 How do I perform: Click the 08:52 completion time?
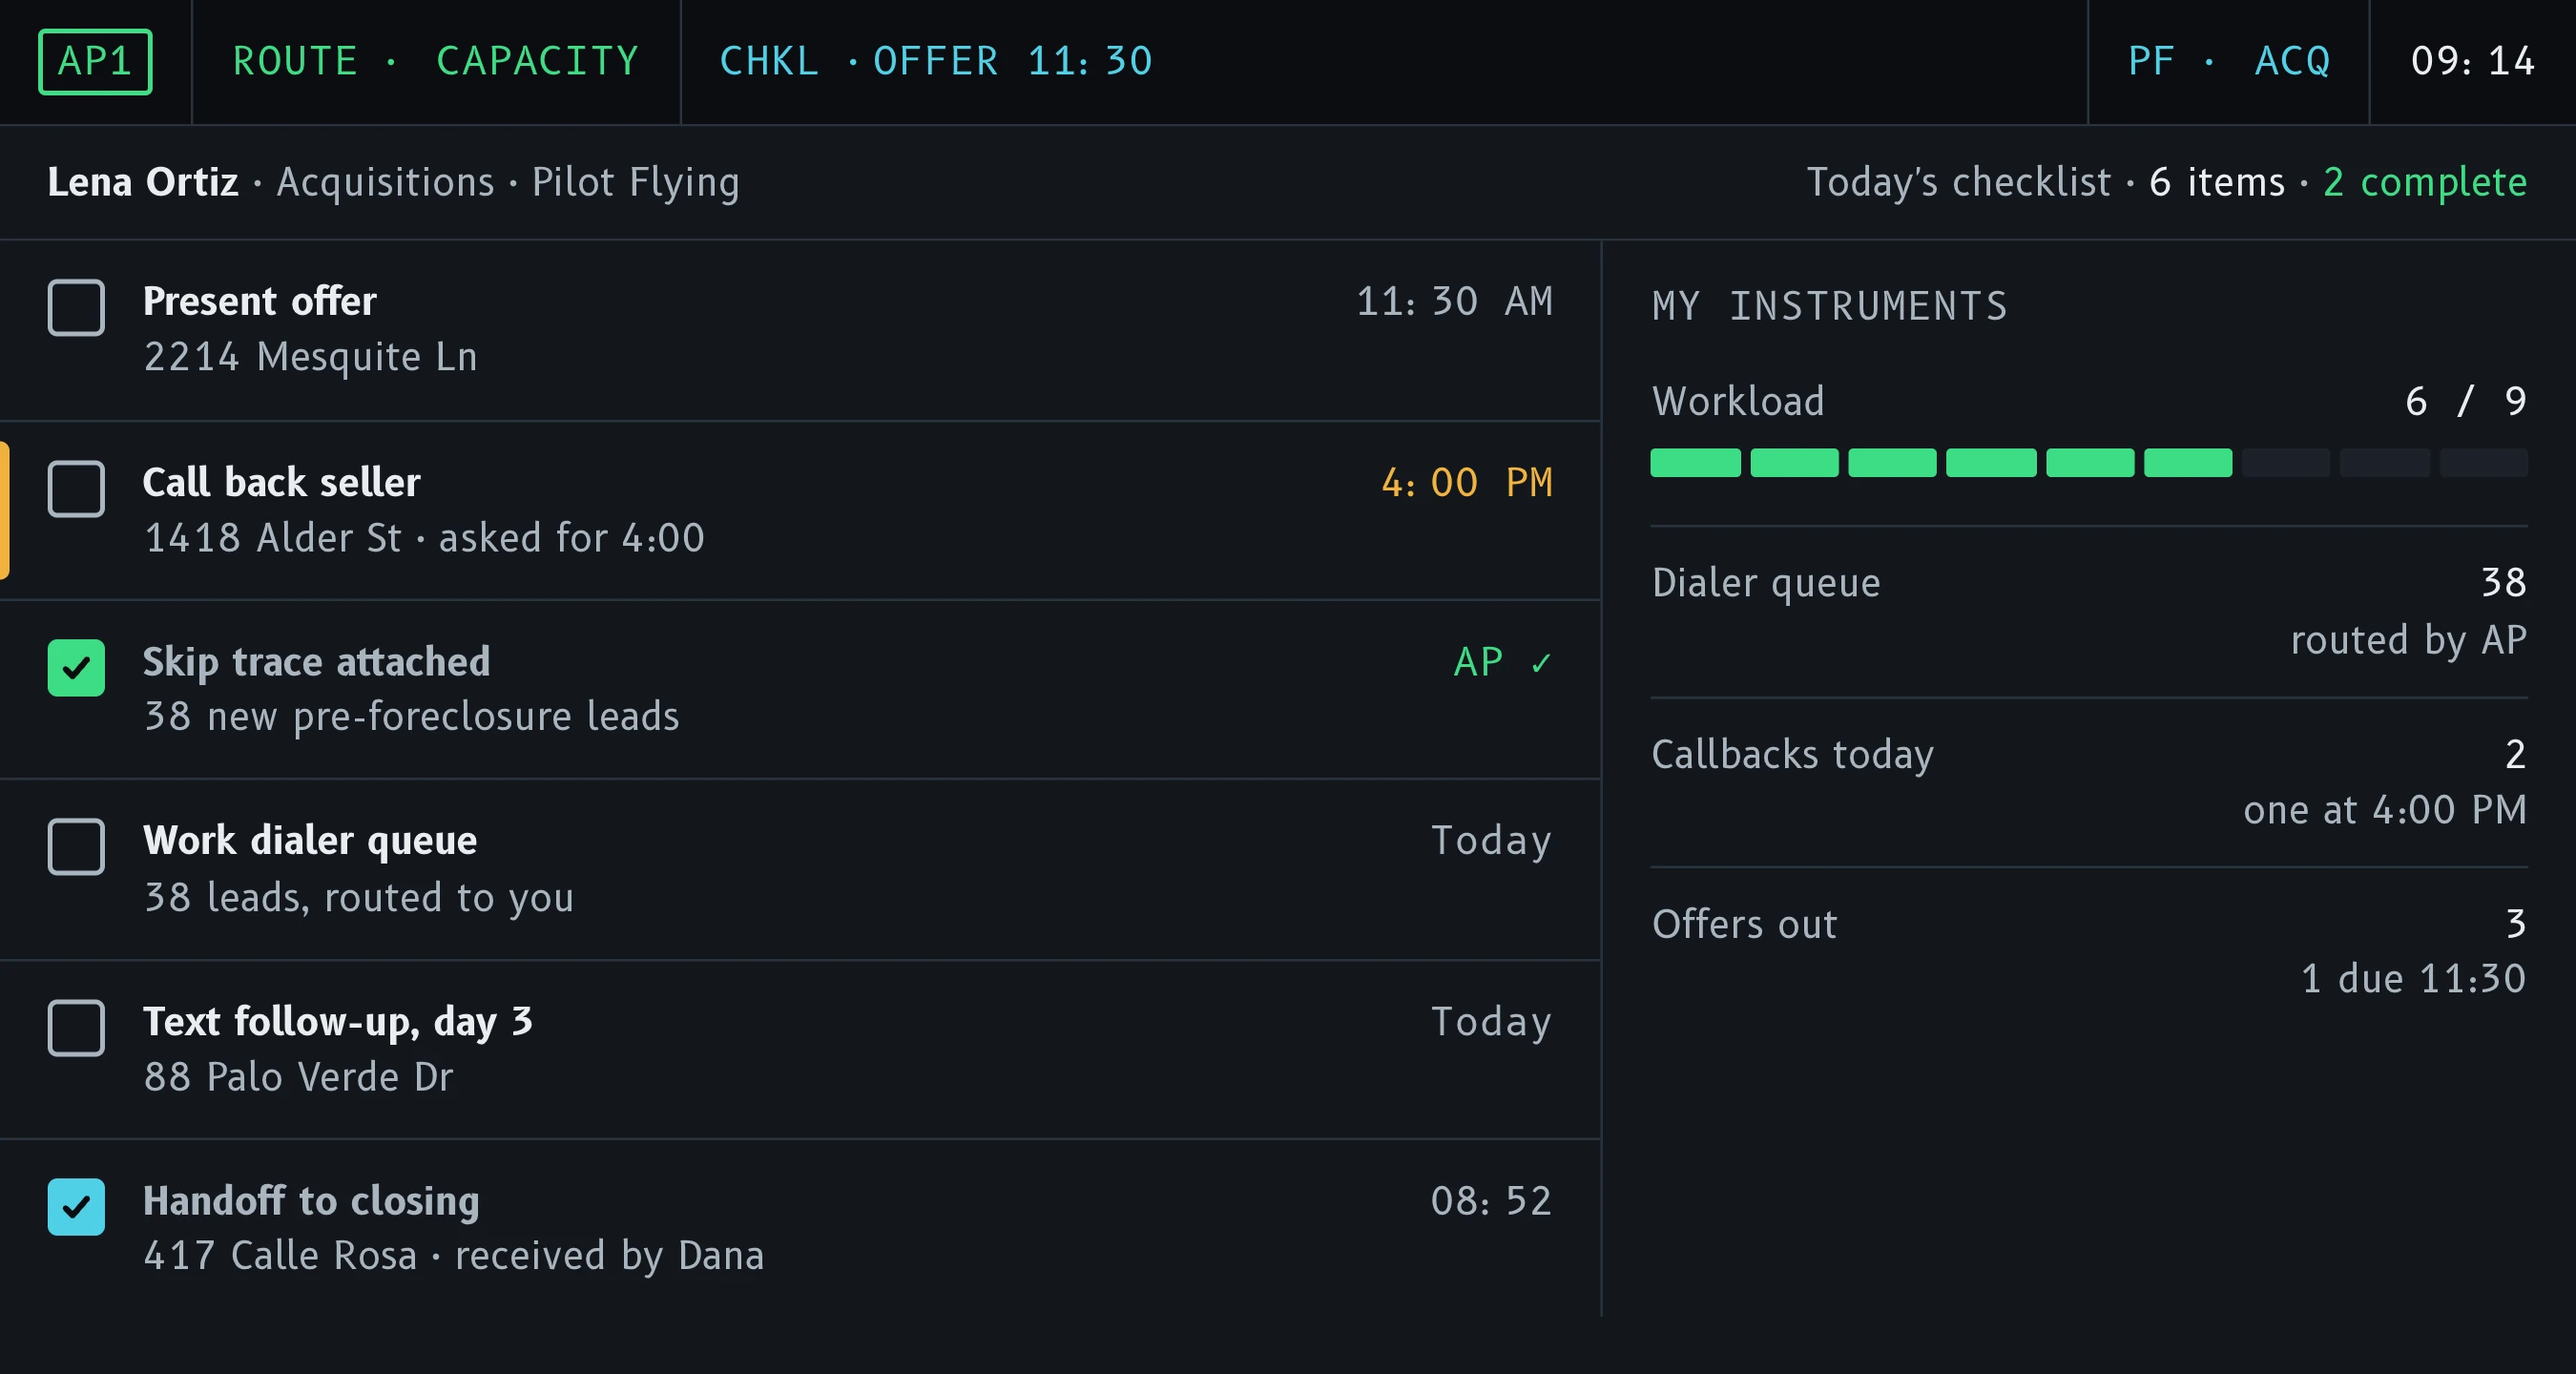(x=1492, y=1200)
